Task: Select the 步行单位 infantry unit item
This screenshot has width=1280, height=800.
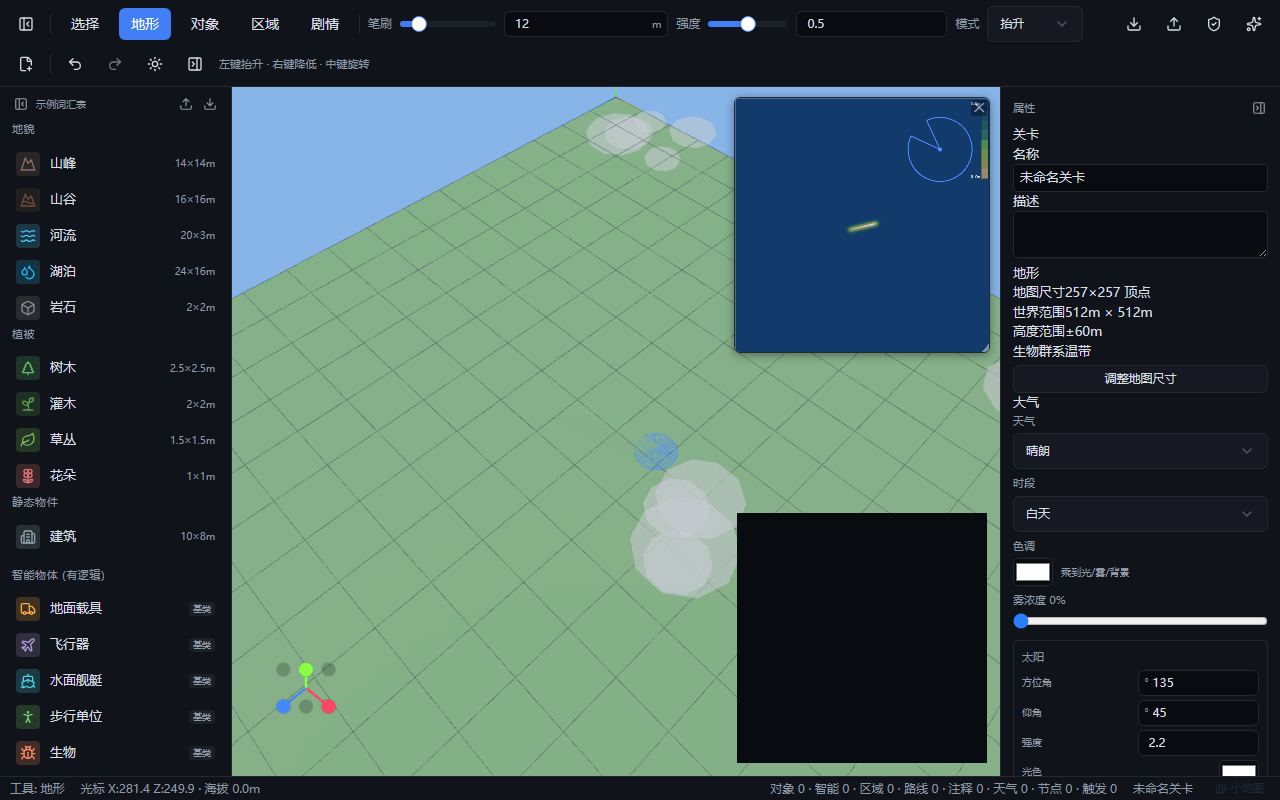Action: pos(116,716)
